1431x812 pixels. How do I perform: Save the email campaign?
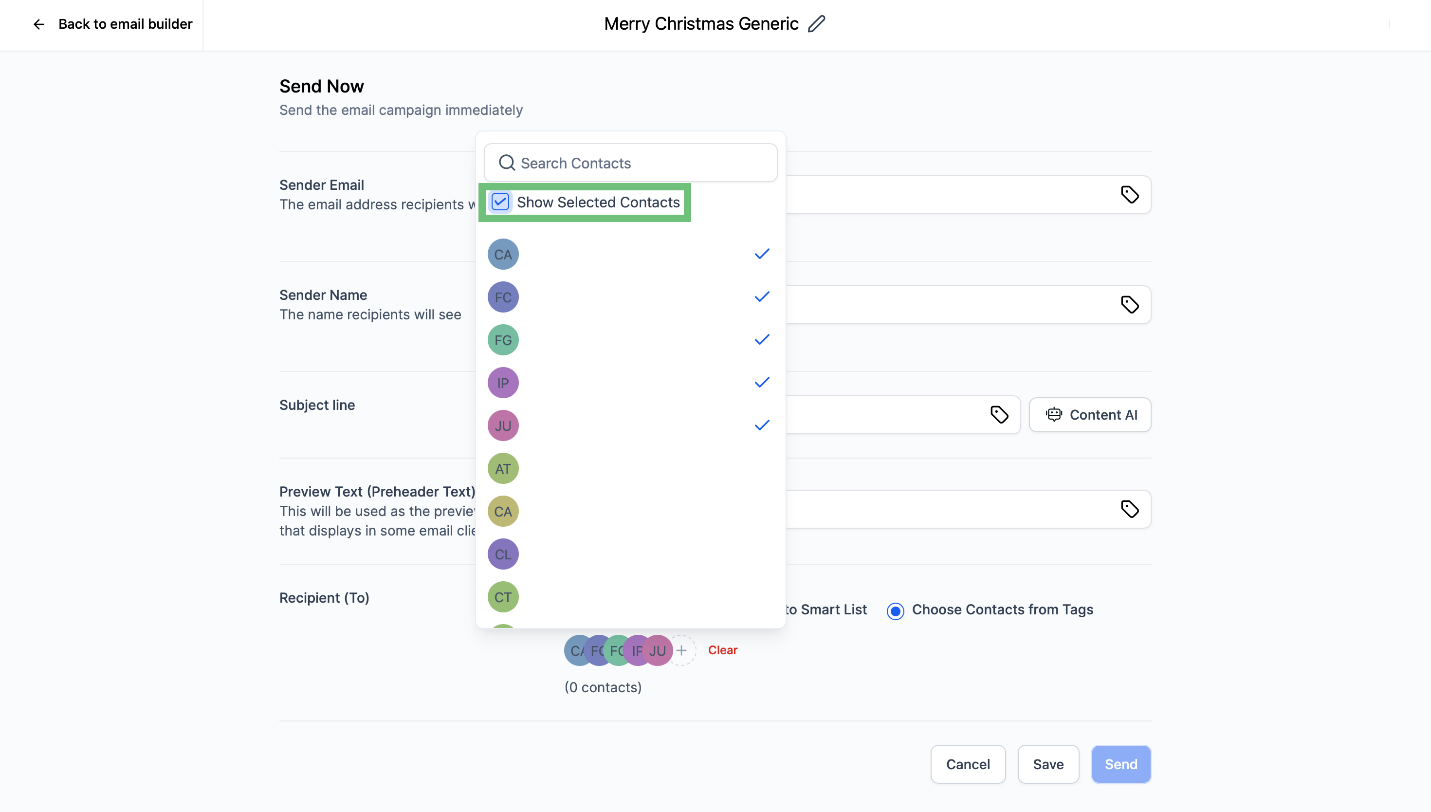coord(1048,764)
